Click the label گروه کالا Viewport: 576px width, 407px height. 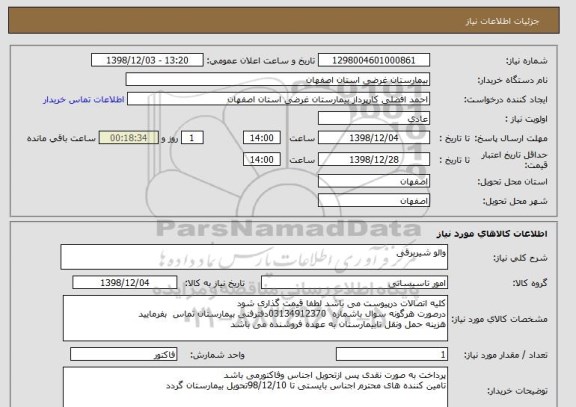point(530,283)
